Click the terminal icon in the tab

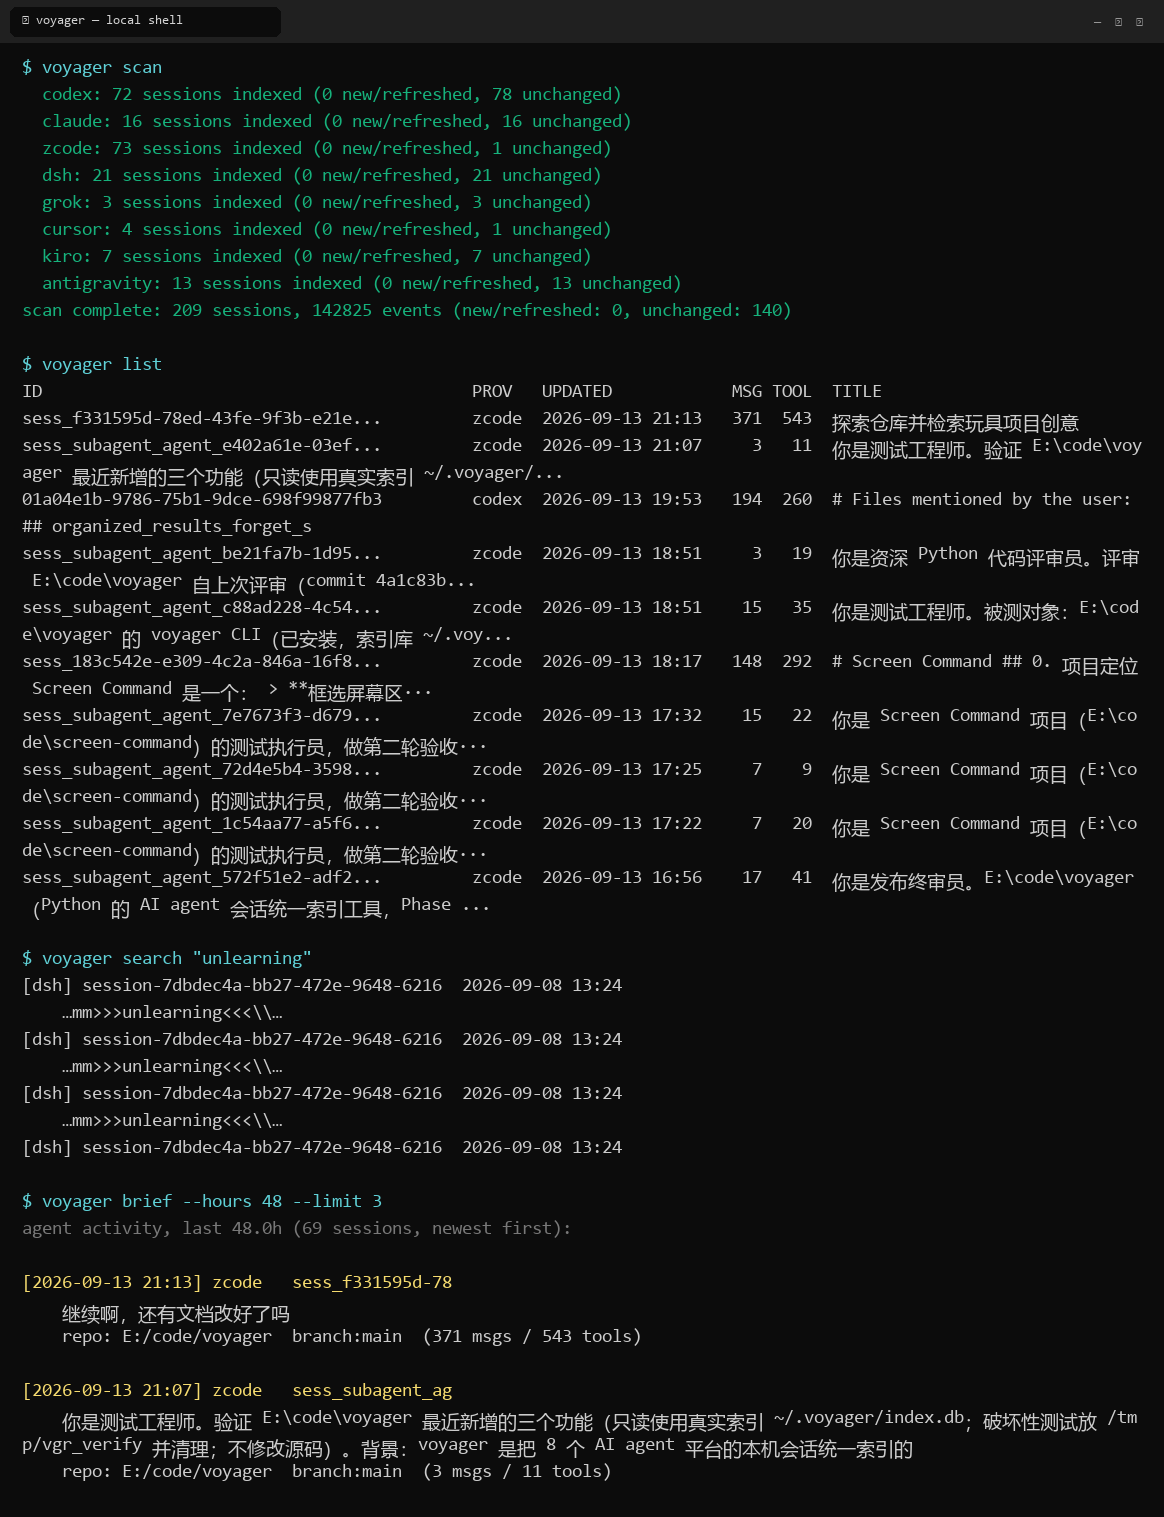click(x=25, y=20)
